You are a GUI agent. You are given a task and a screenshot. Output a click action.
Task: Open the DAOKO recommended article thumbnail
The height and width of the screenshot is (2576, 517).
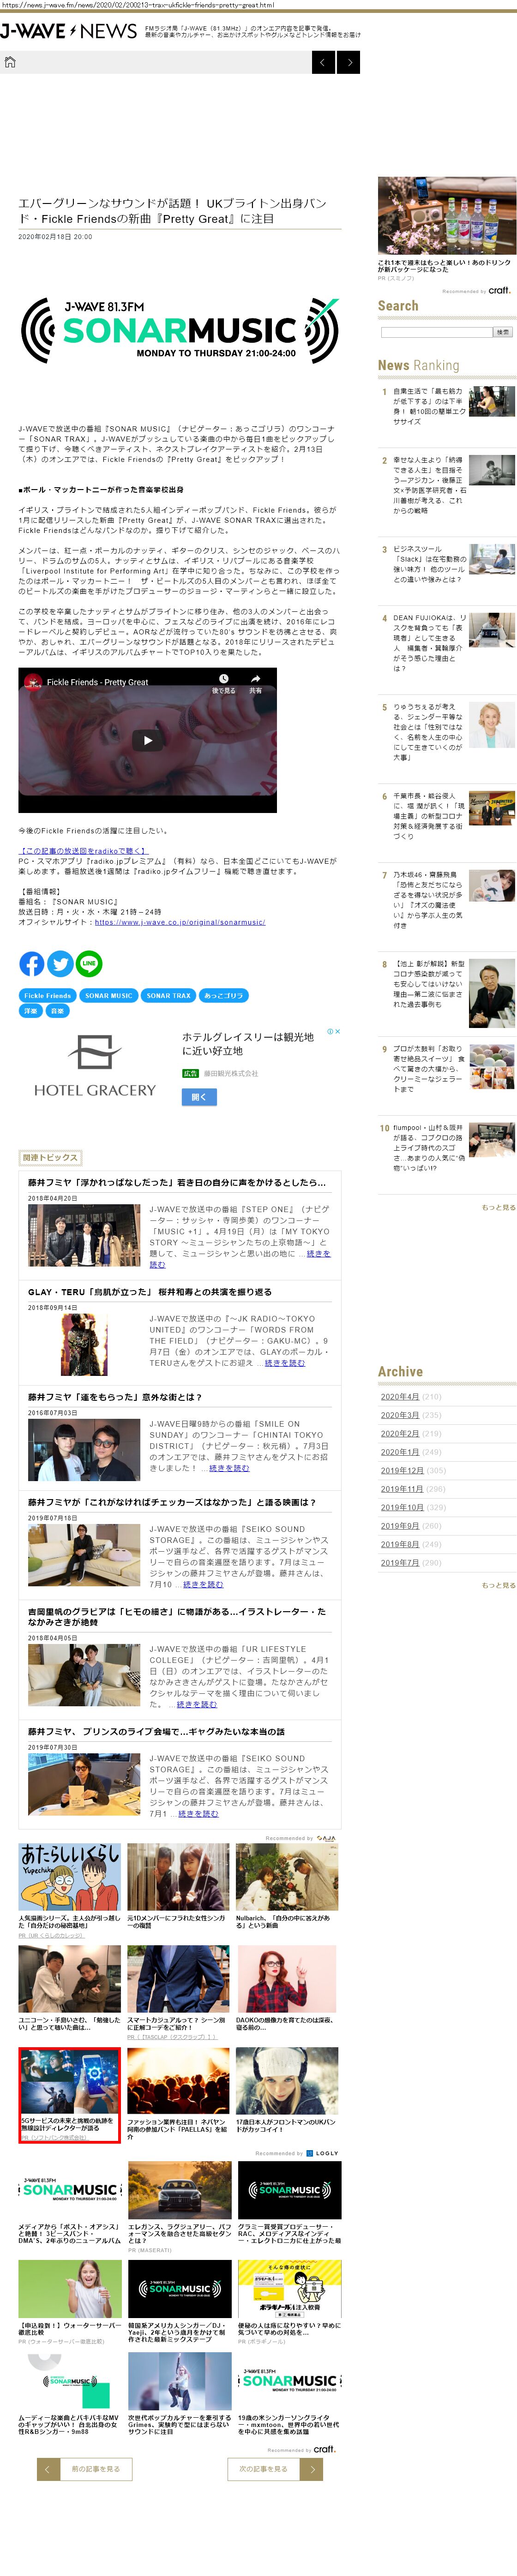(x=288, y=1979)
